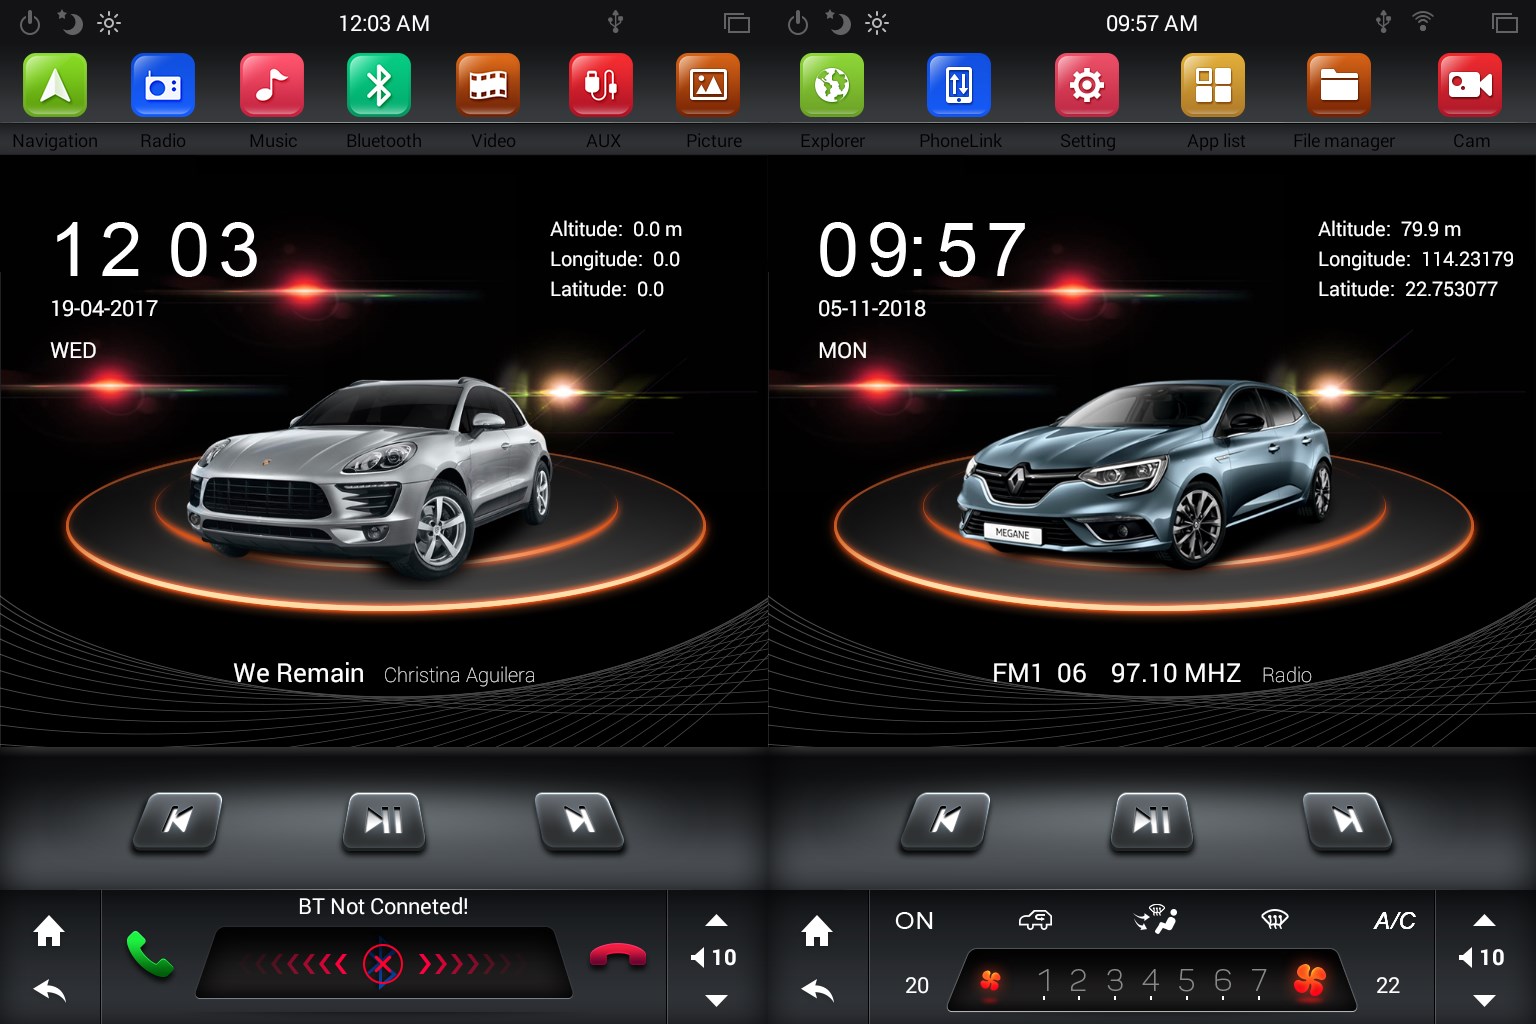Toggle the windshield defrost icon
1536x1024 pixels.
pos(1274,919)
